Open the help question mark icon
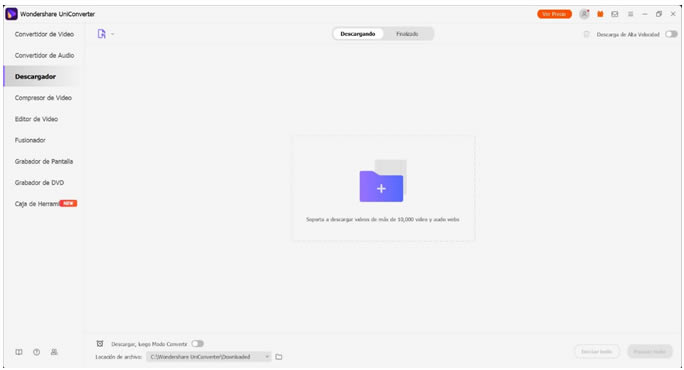684x370 pixels. point(37,352)
